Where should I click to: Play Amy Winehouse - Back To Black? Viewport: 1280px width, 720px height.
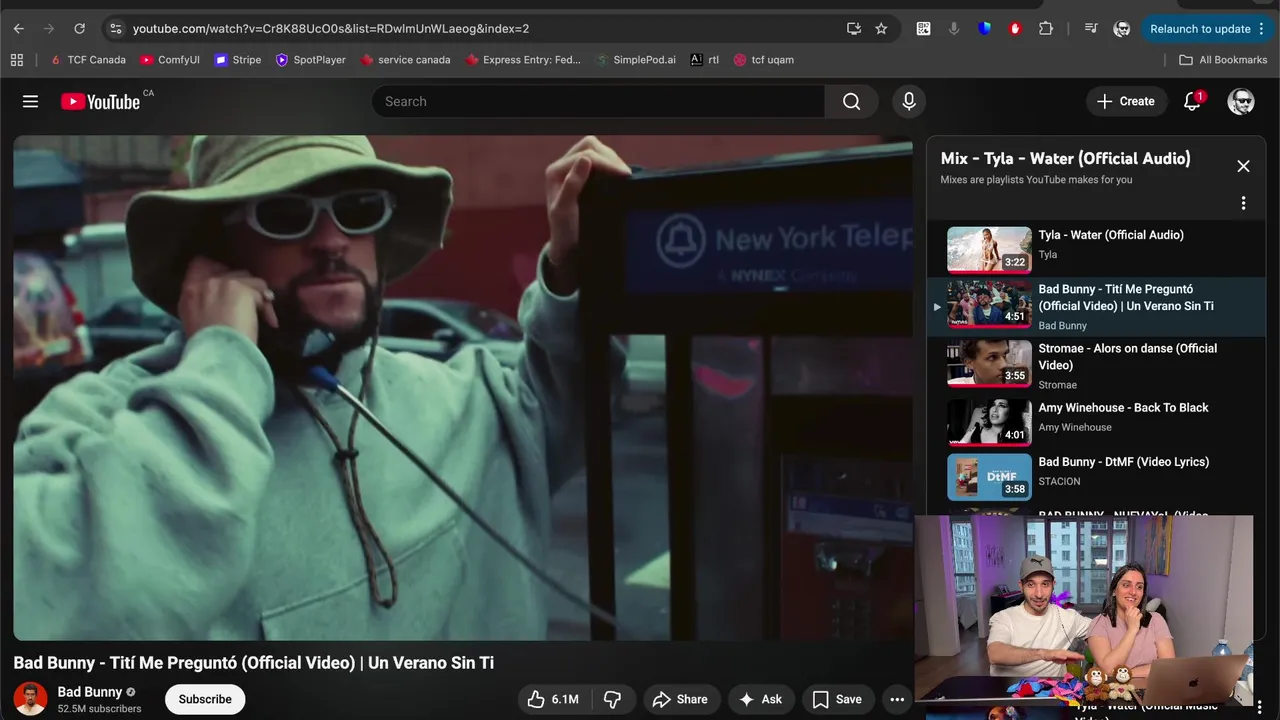point(1097,422)
